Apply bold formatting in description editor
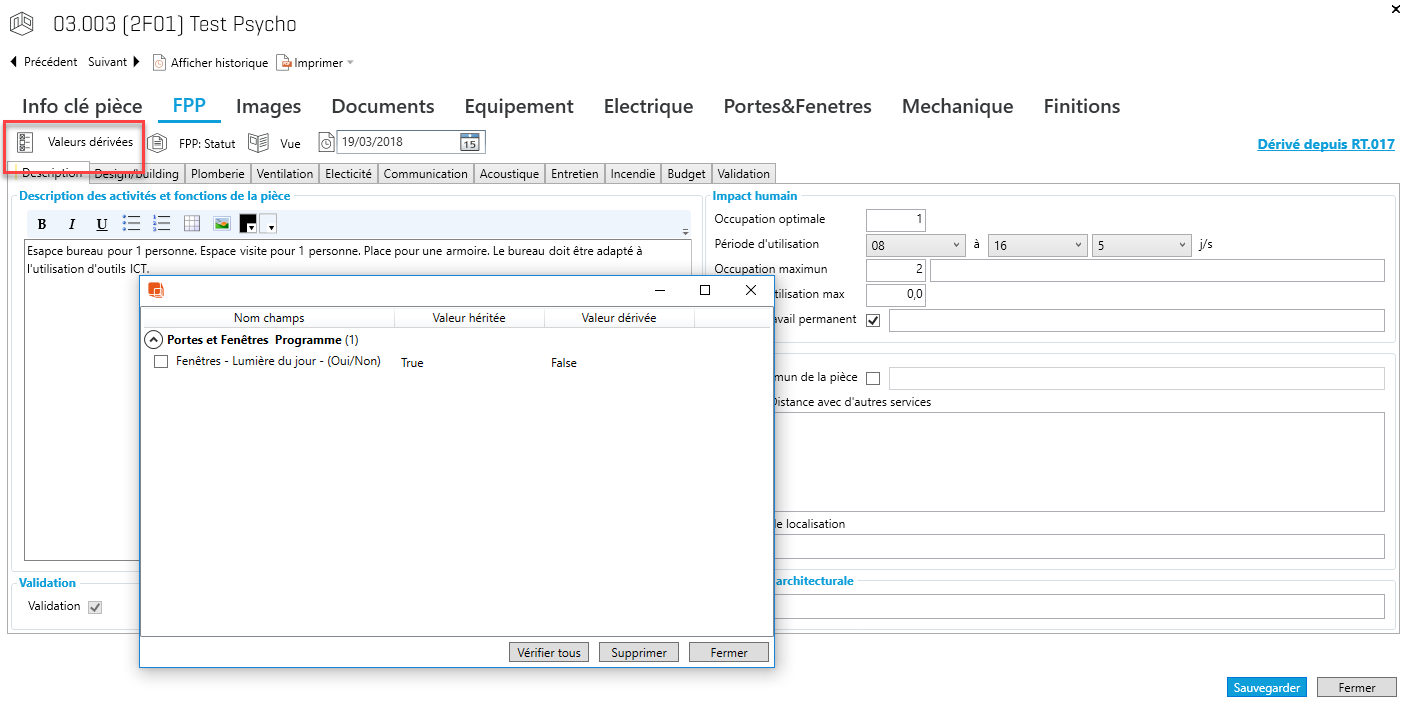The height and width of the screenshot is (707, 1407). (x=42, y=223)
